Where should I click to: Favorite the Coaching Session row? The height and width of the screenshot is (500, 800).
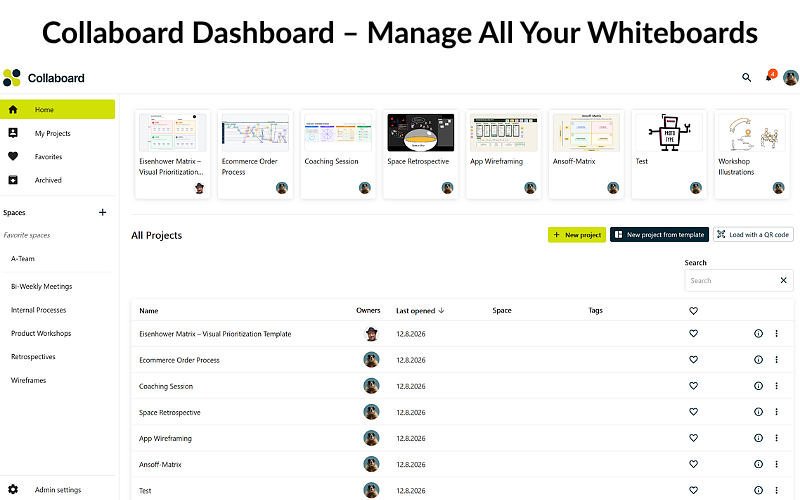pos(693,386)
